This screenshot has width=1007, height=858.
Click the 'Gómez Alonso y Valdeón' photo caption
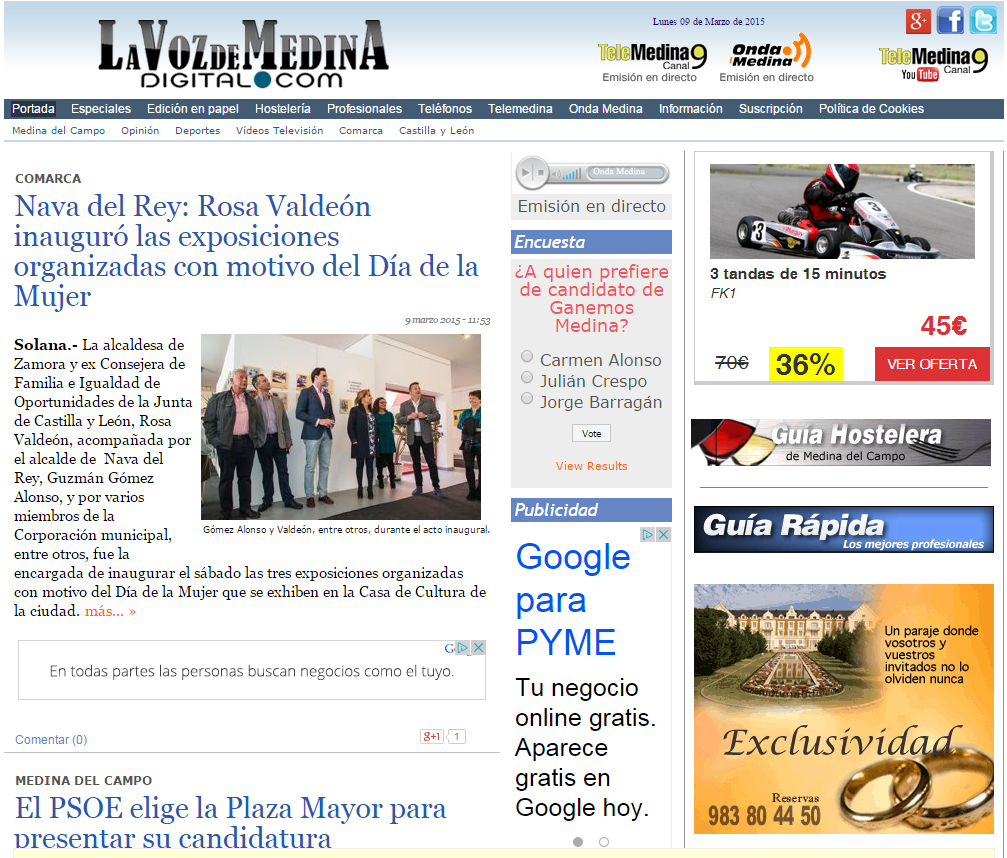point(346,530)
